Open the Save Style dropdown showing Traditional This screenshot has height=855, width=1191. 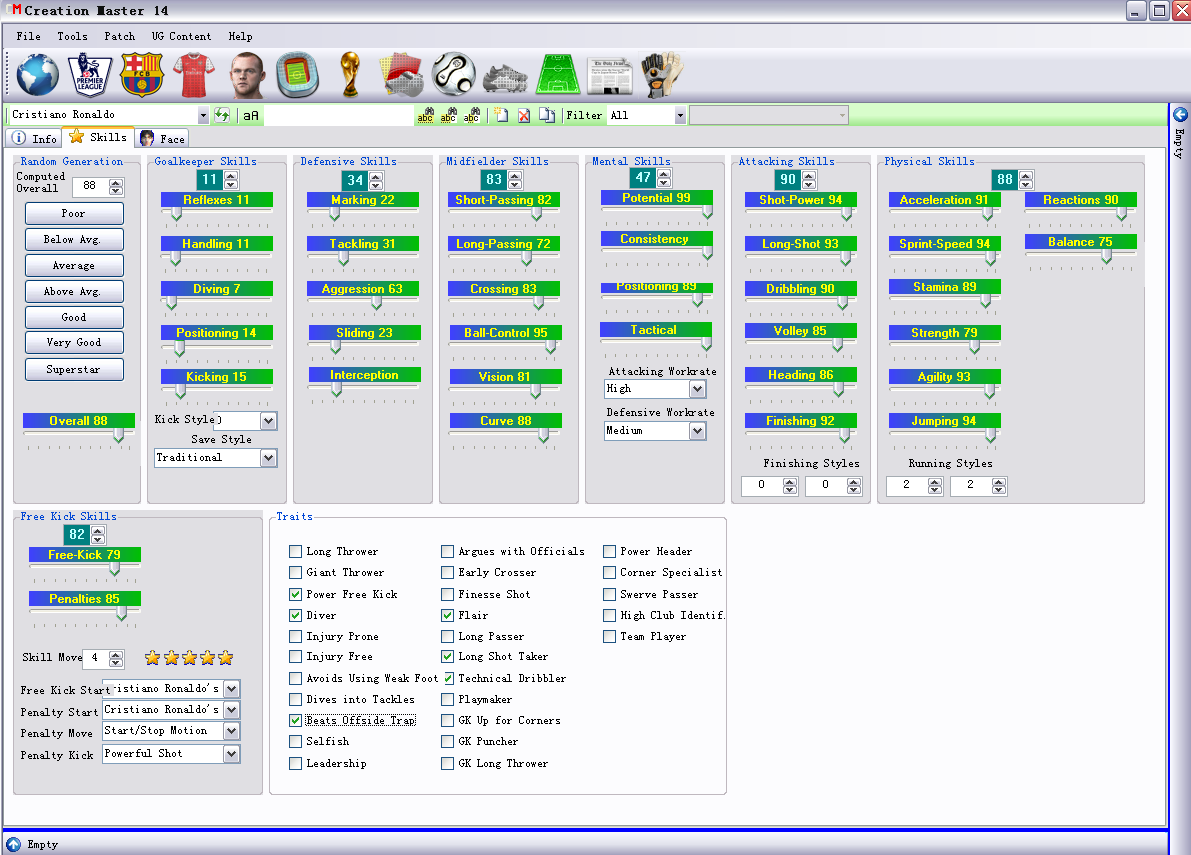pos(268,458)
